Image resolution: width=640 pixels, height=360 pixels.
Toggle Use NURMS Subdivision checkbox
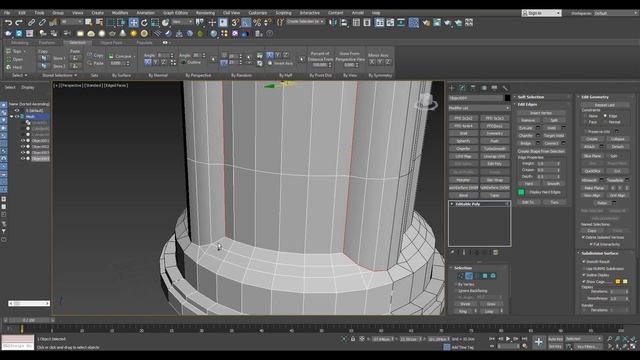point(584,269)
